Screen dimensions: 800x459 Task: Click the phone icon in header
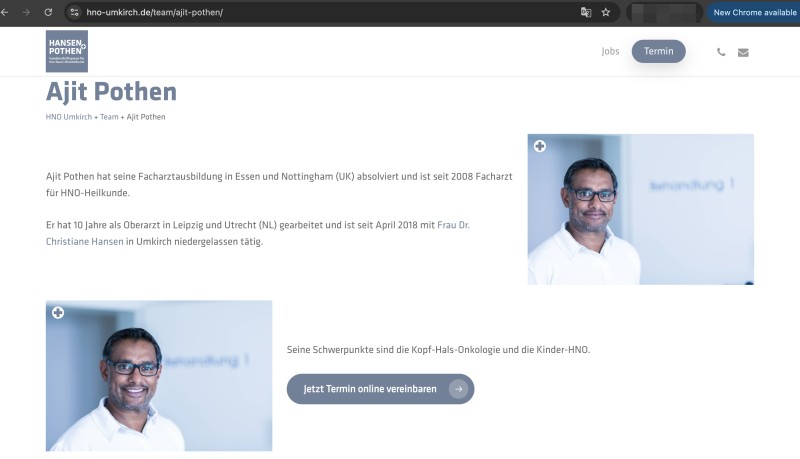[721, 52]
